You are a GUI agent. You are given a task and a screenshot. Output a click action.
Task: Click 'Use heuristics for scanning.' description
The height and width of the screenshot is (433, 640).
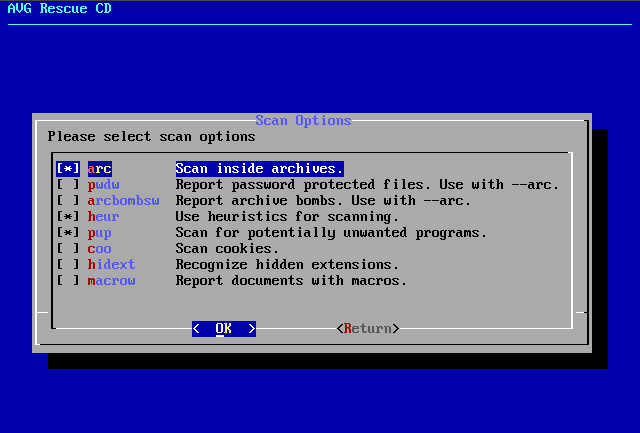click(x=287, y=216)
